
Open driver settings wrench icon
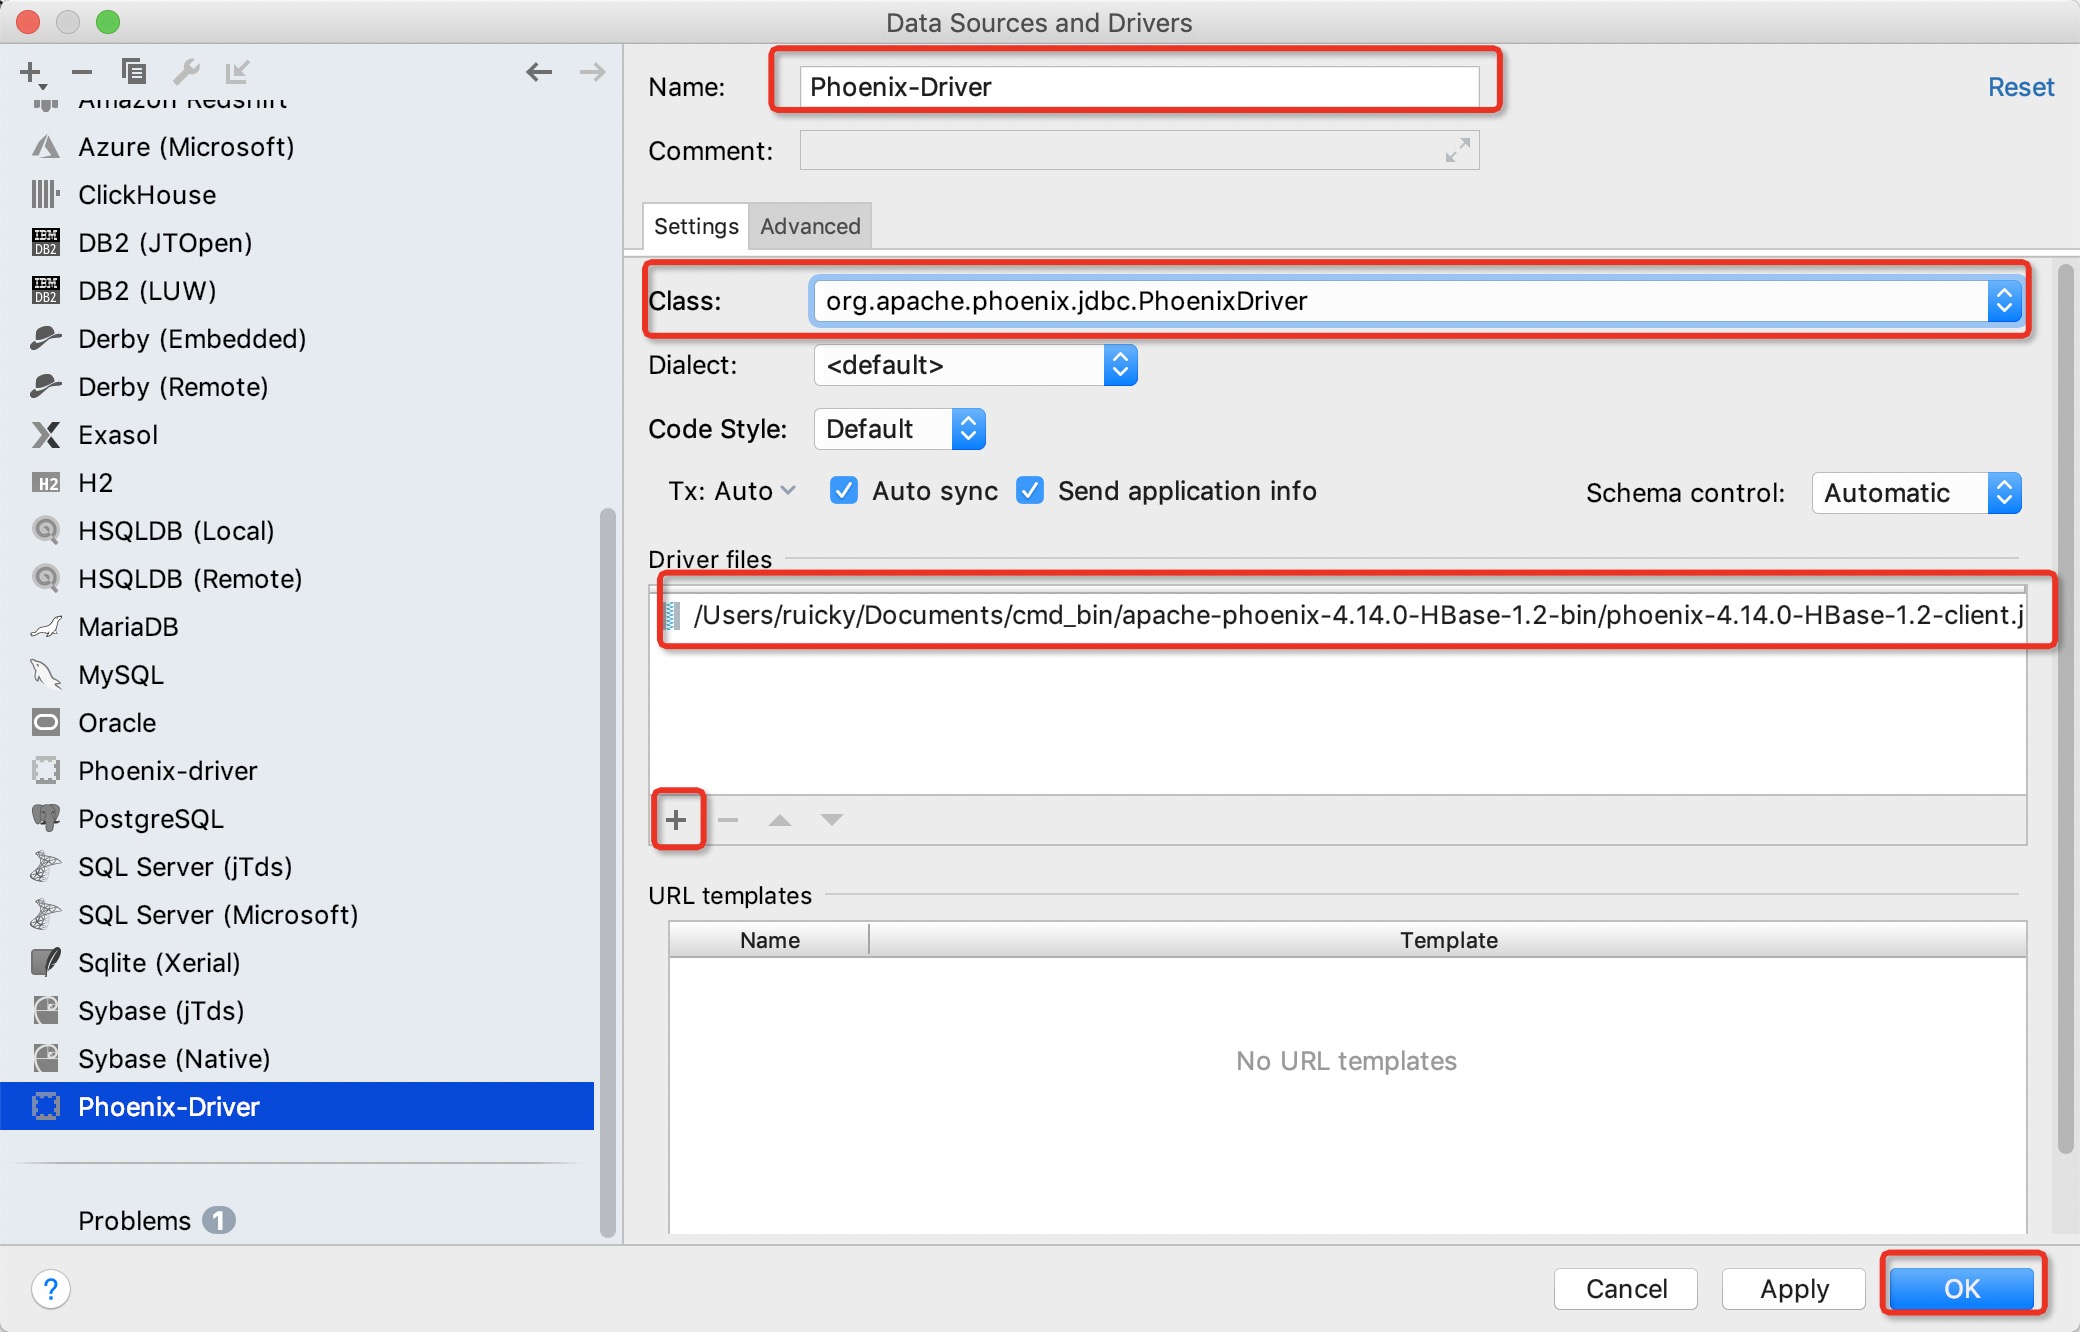pos(186,72)
